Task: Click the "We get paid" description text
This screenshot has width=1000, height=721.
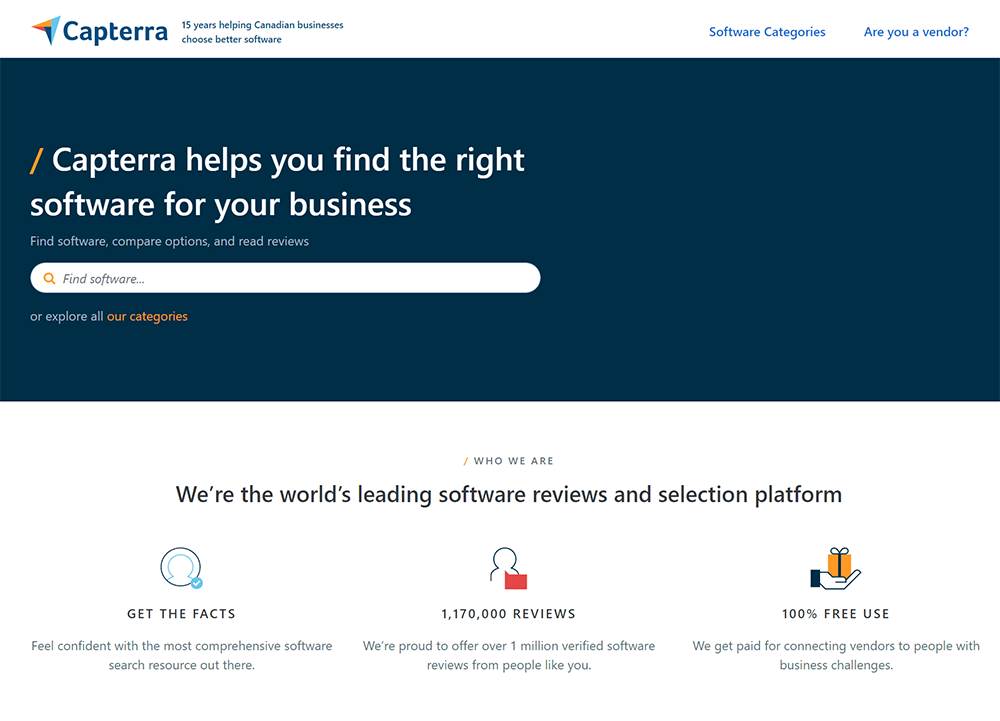Action: 836,655
